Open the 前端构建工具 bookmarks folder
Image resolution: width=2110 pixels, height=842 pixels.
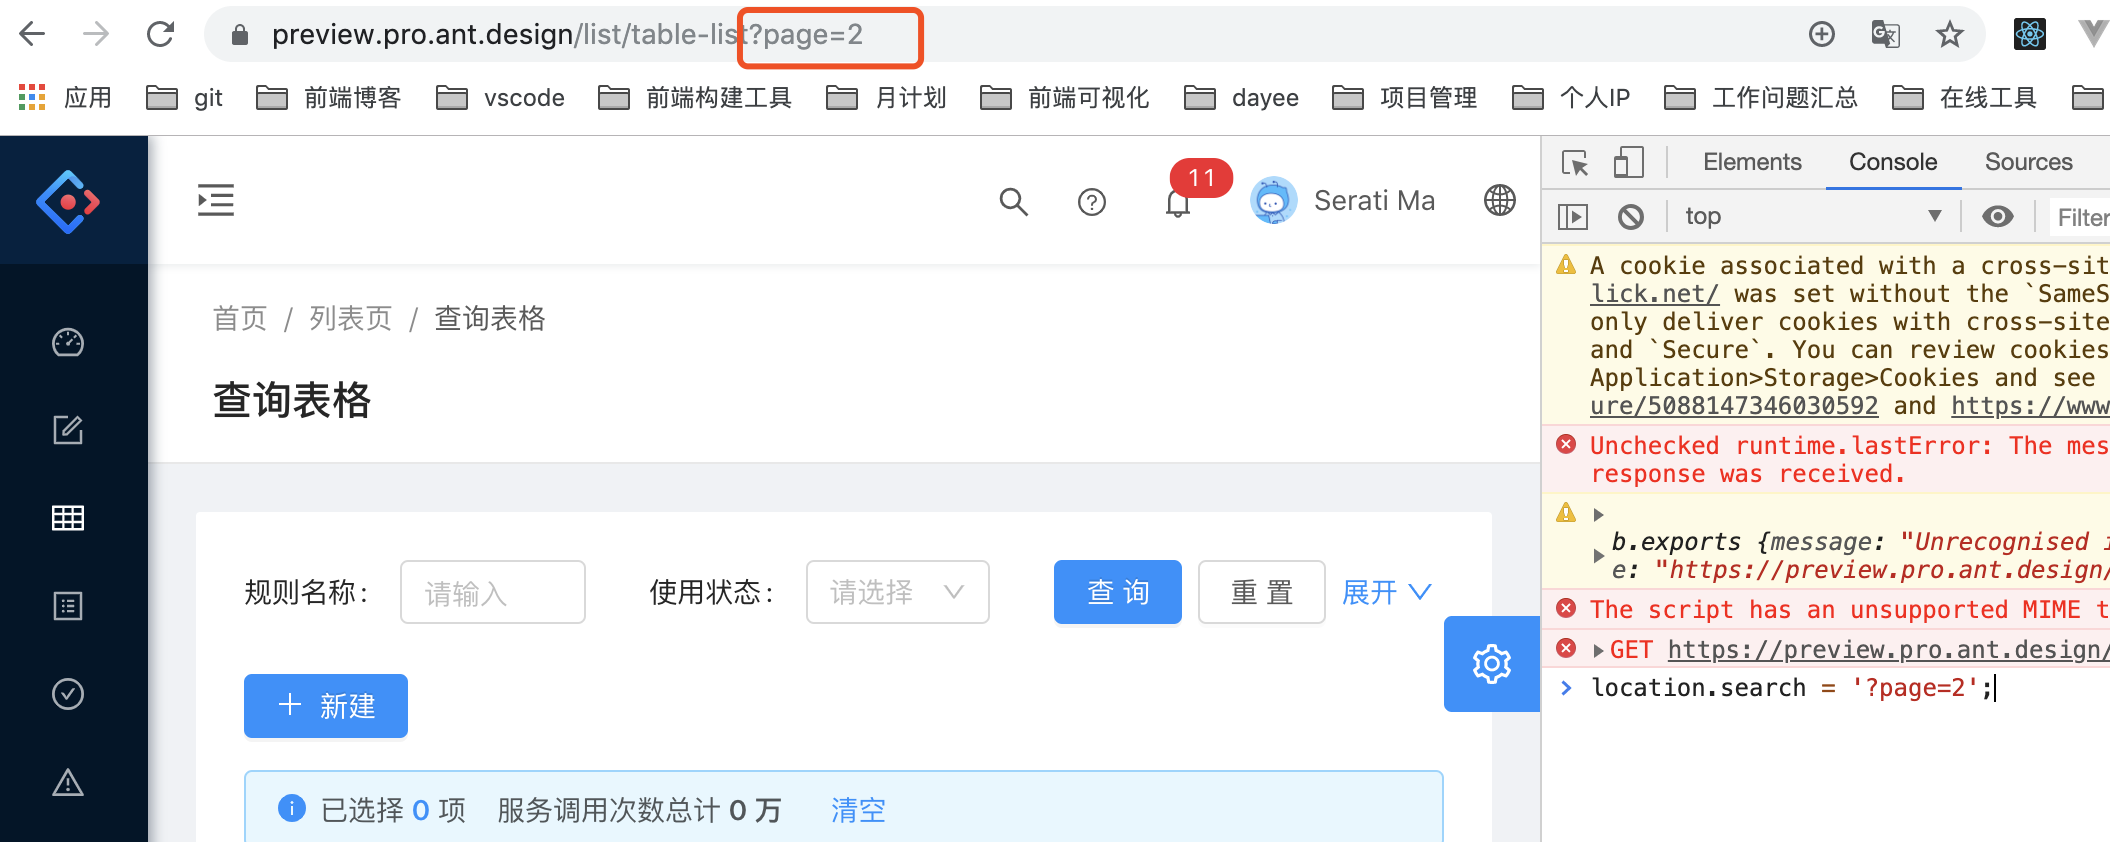[x=695, y=98]
